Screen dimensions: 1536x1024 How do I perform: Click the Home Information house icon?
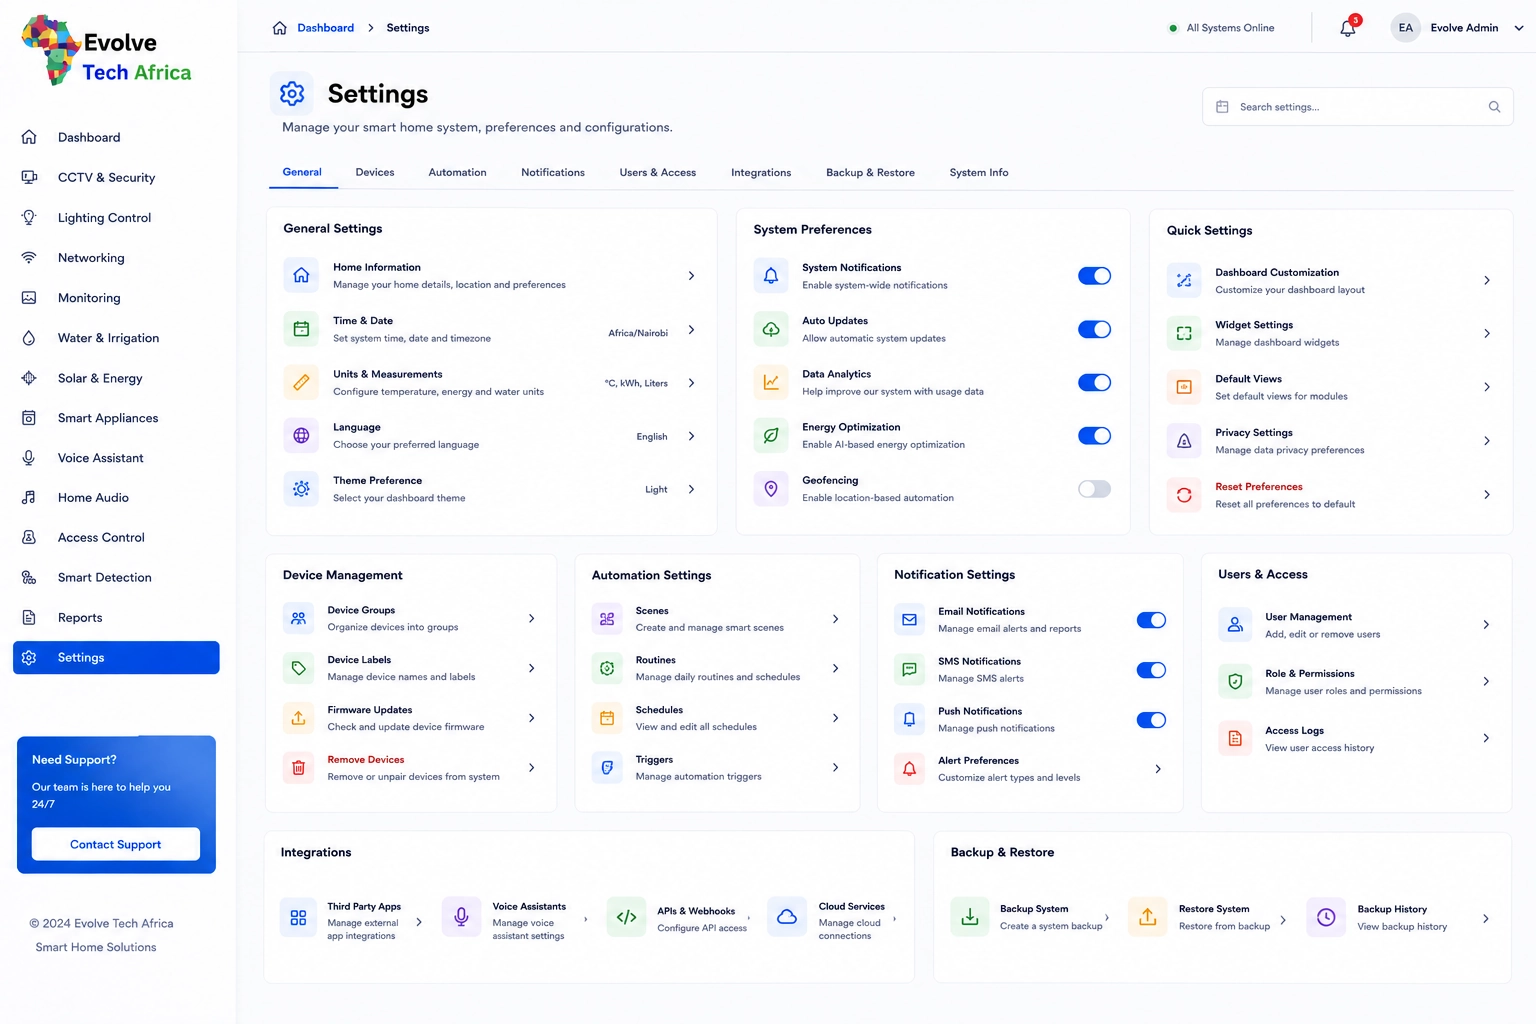click(301, 275)
